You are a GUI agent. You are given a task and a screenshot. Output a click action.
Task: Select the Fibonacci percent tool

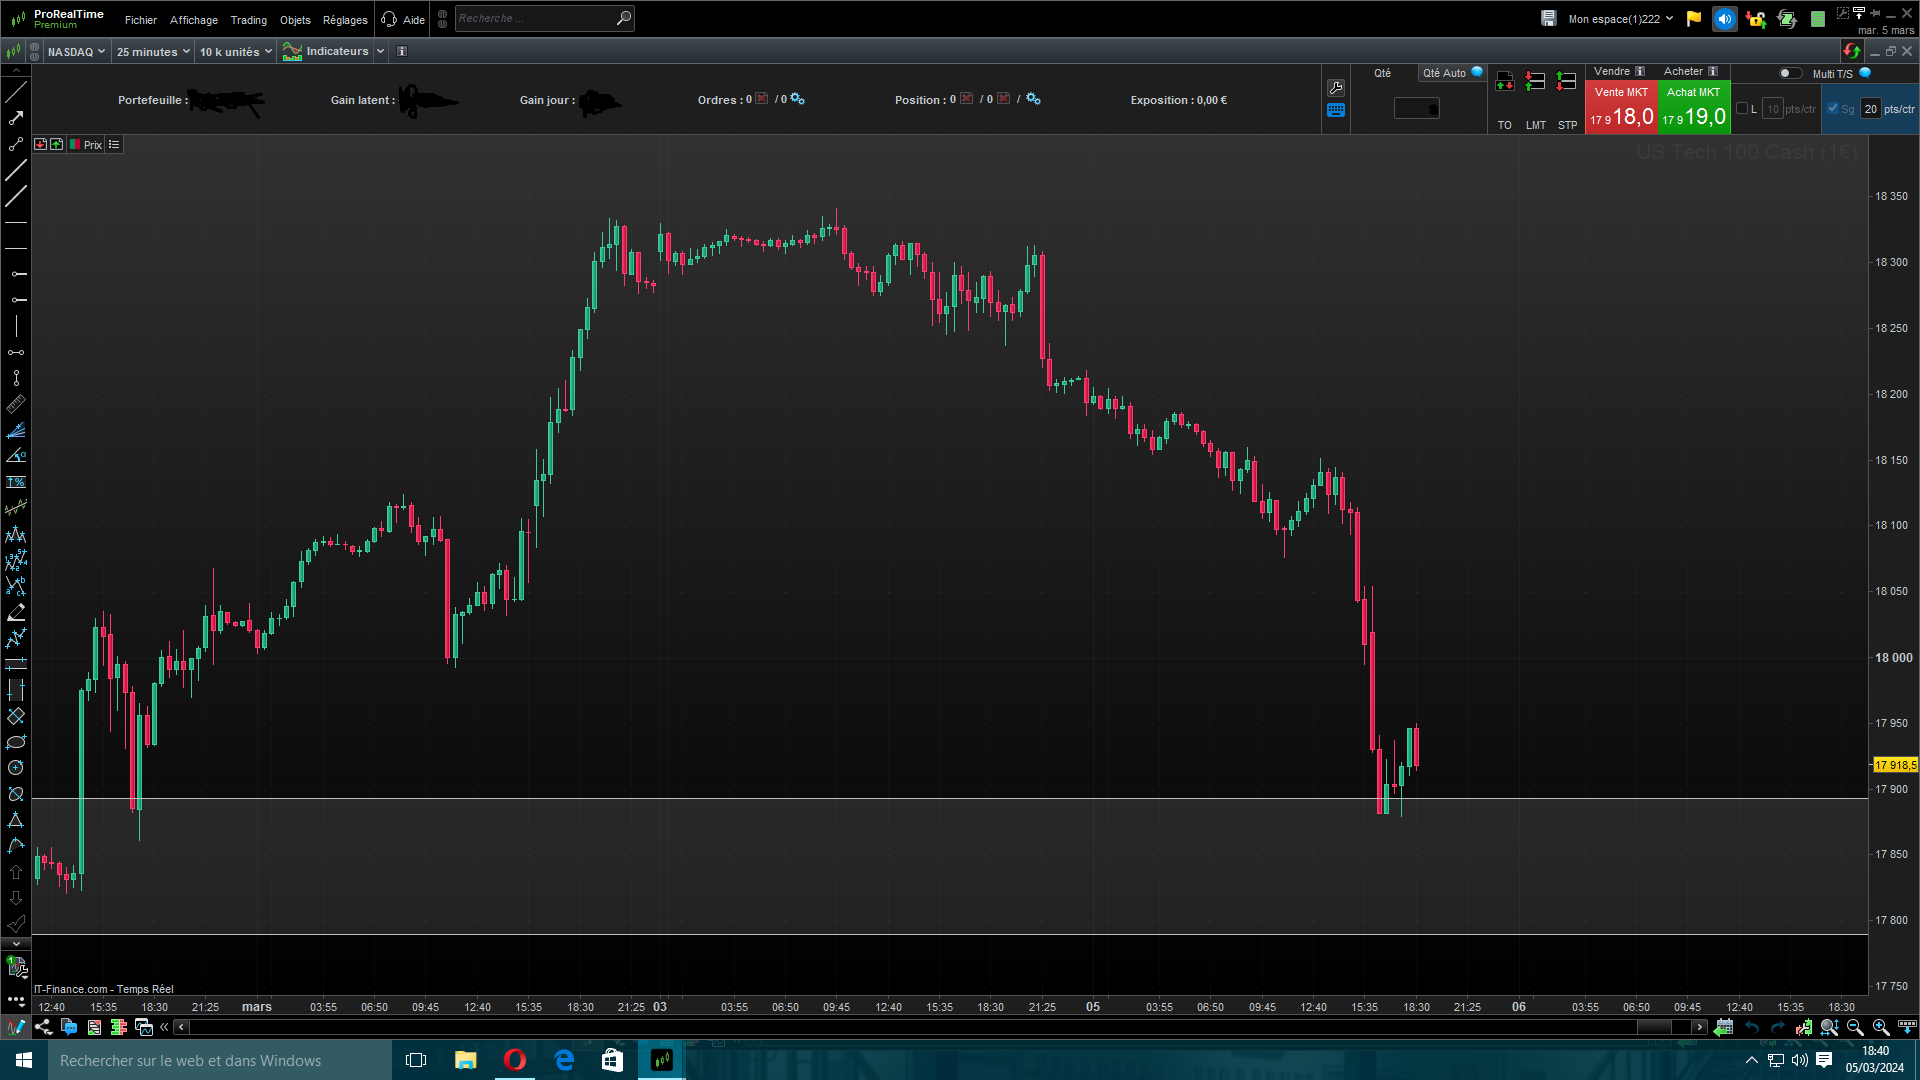tap(16, 482)
